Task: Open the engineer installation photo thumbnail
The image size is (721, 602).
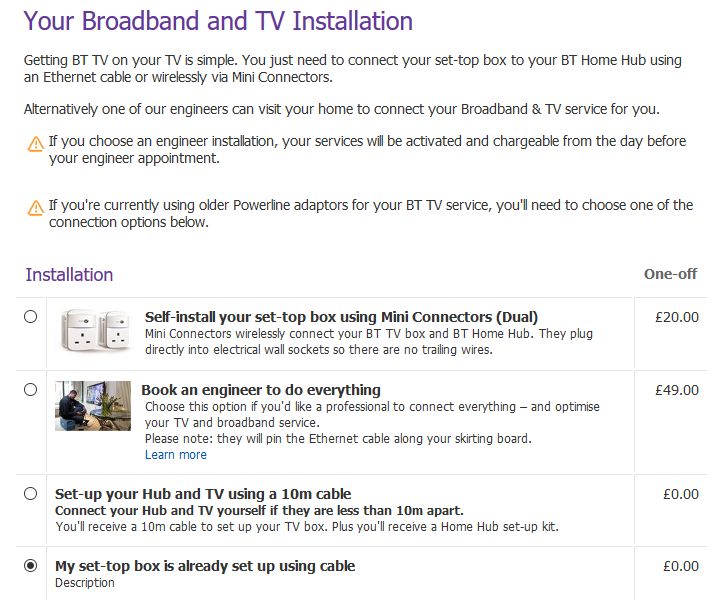Action: click(94, 405)
